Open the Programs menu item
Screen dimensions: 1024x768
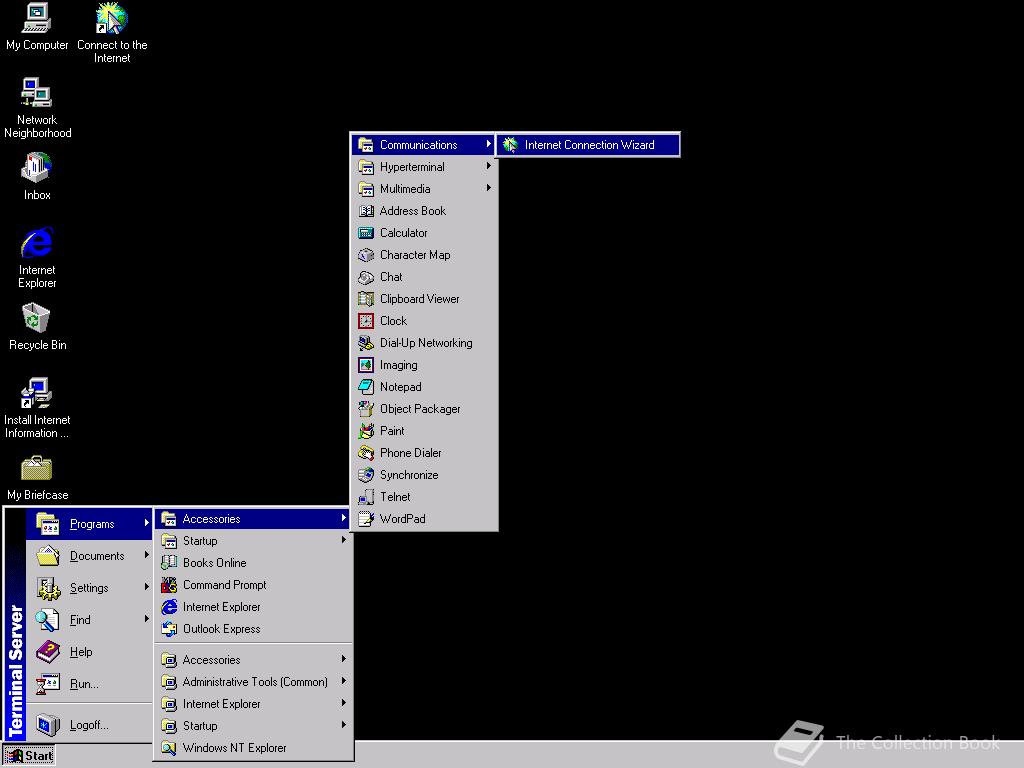pos(89,524)
